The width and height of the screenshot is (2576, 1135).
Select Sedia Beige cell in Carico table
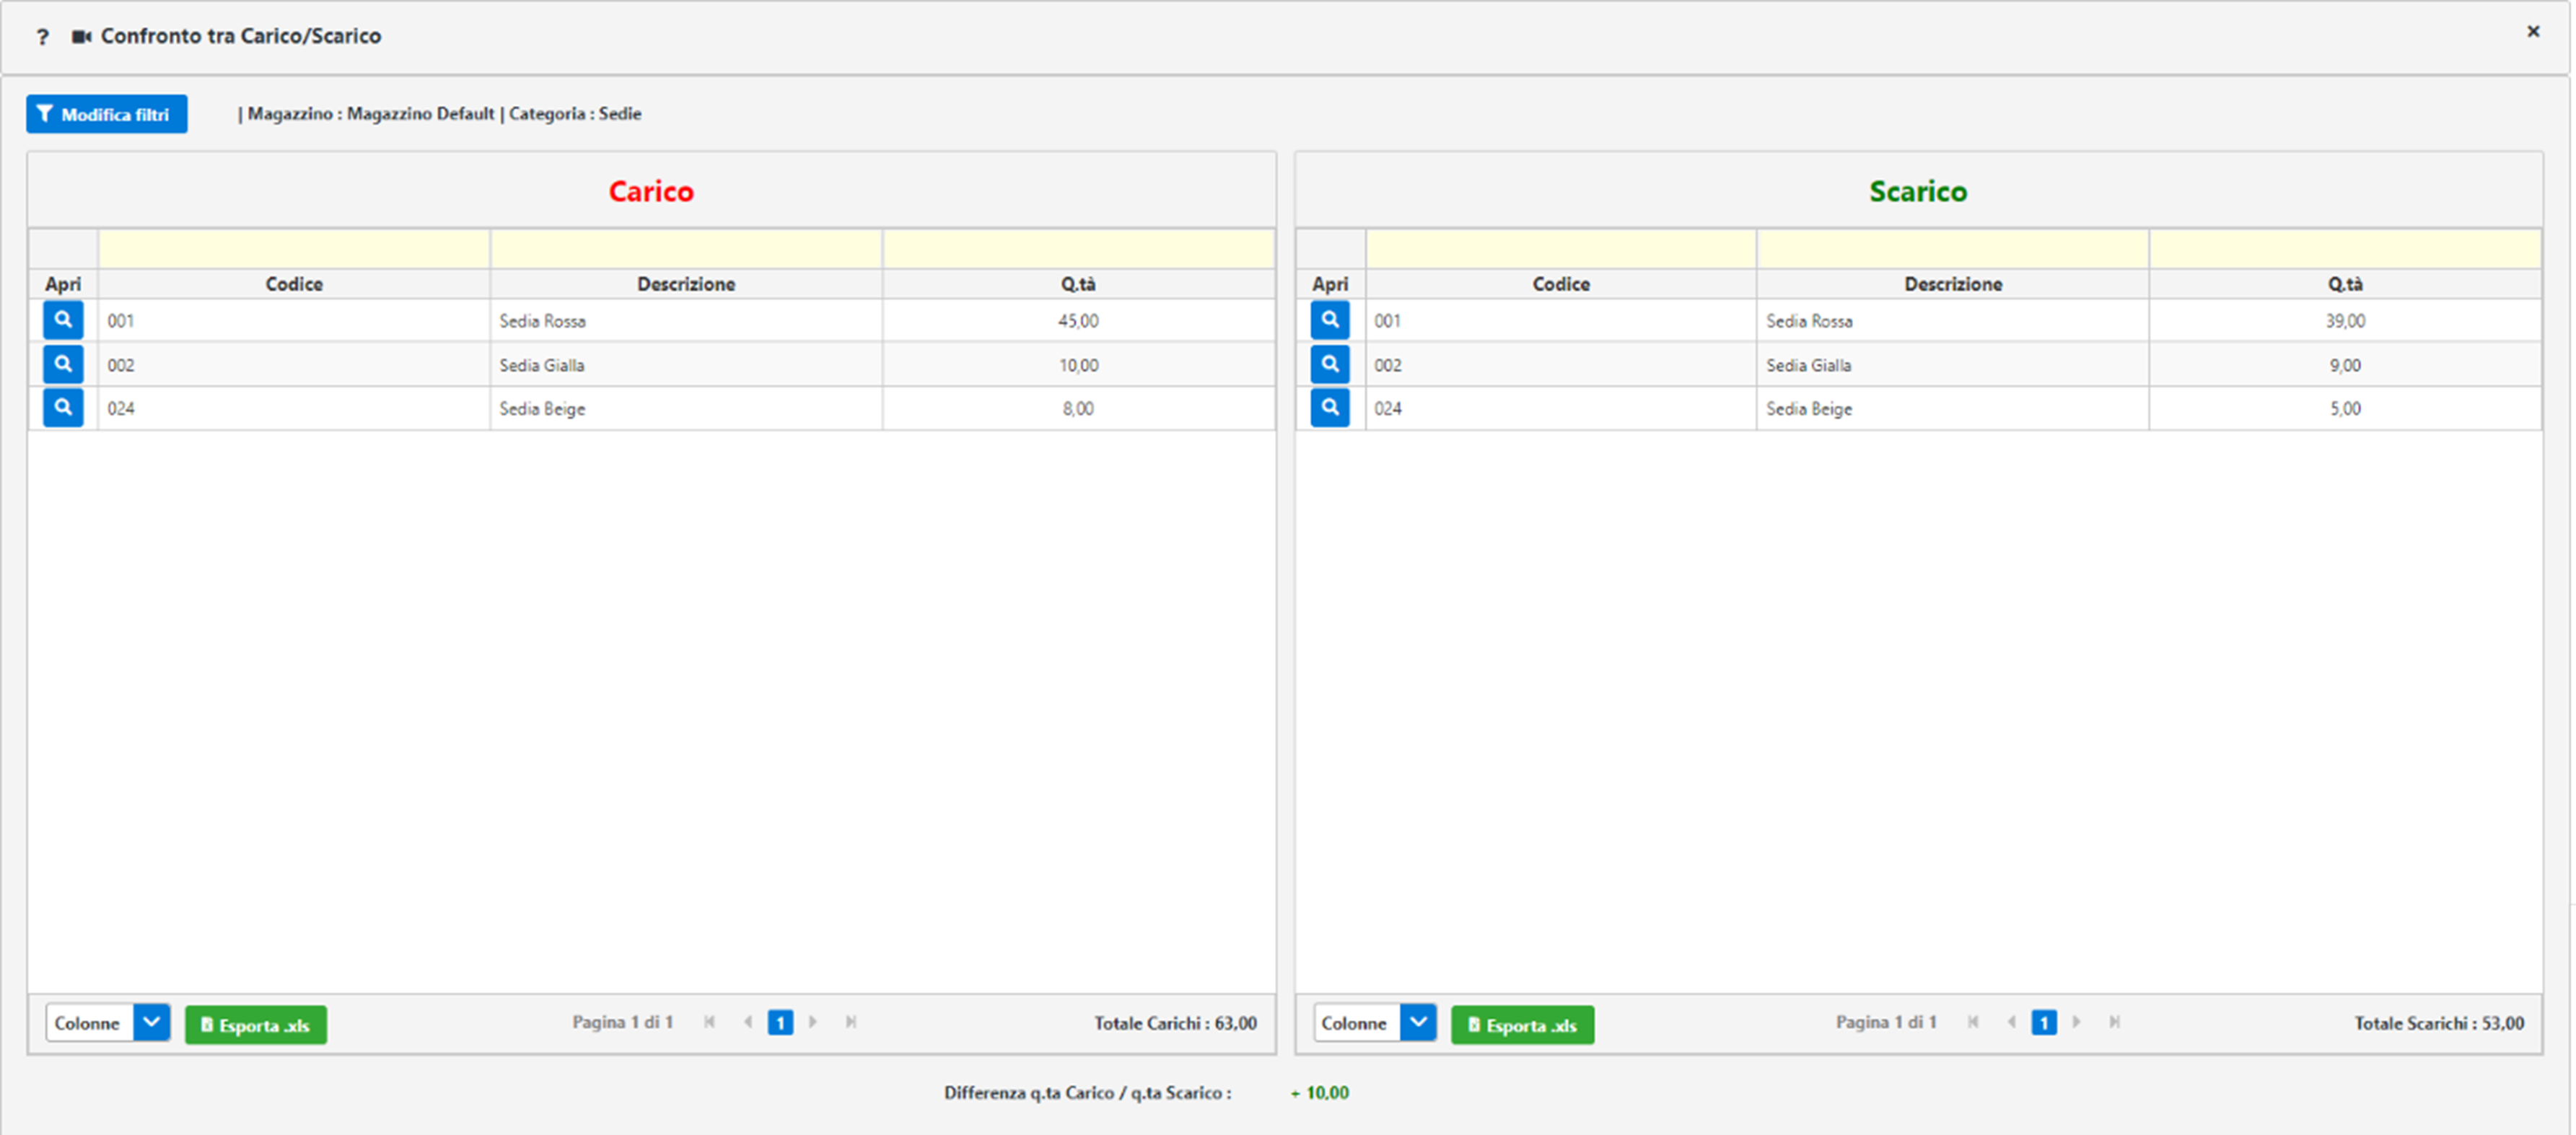click(686, 409)
